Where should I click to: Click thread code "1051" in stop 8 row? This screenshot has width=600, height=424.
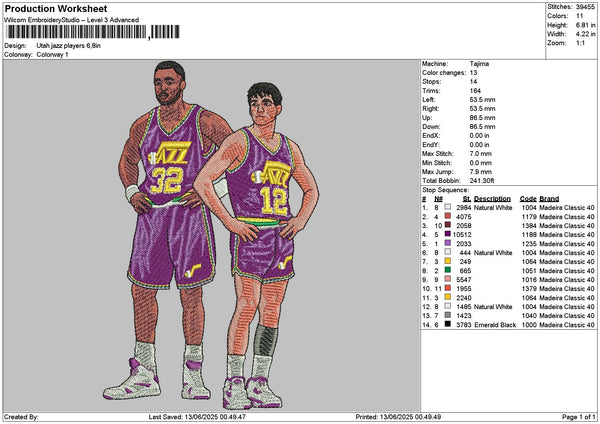529,271
